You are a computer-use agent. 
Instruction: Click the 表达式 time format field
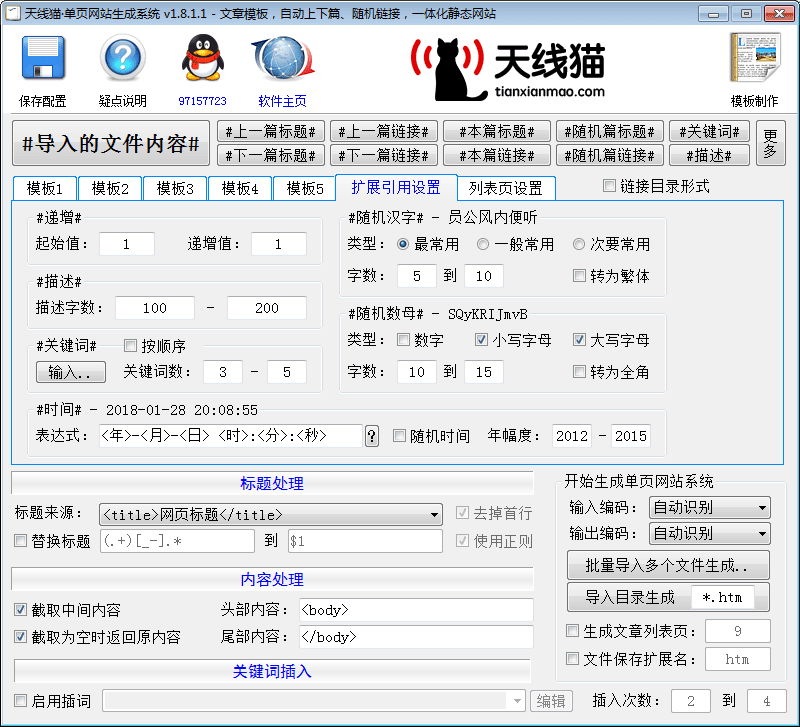(231, 436)
